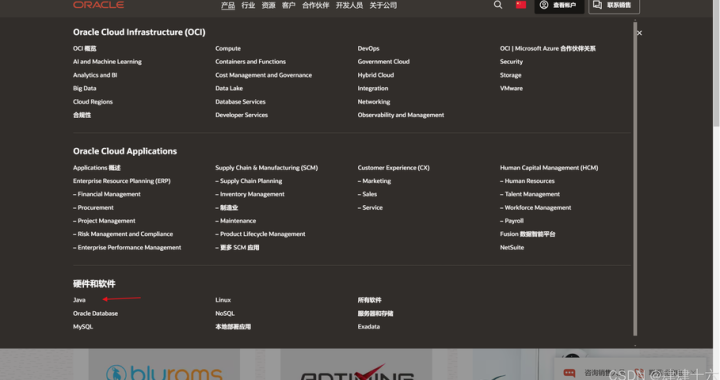Viewport: 720px width, 380px height.
Task: Go to AI and Machine Learning
Action: click(107, 61)
